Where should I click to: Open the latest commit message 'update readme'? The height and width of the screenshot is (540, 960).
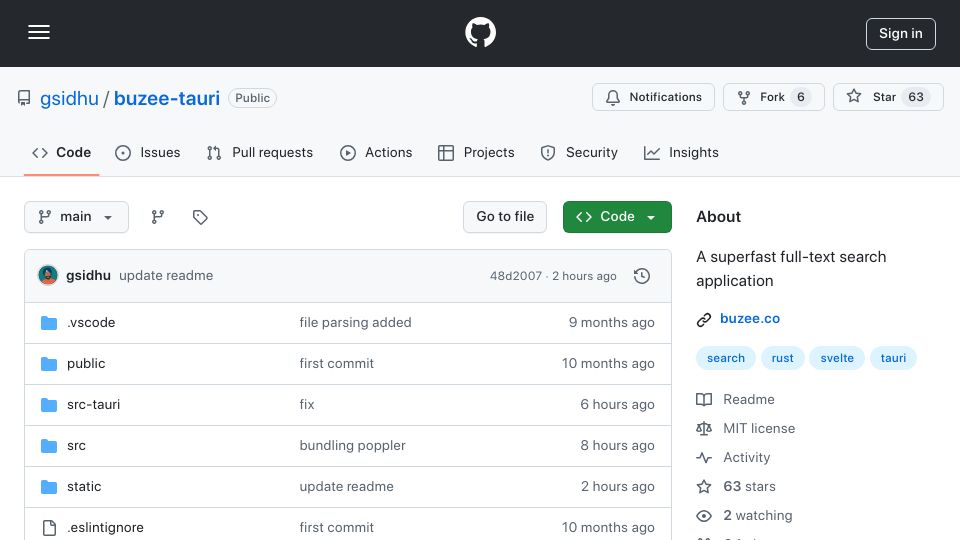(x=166, y=276)
